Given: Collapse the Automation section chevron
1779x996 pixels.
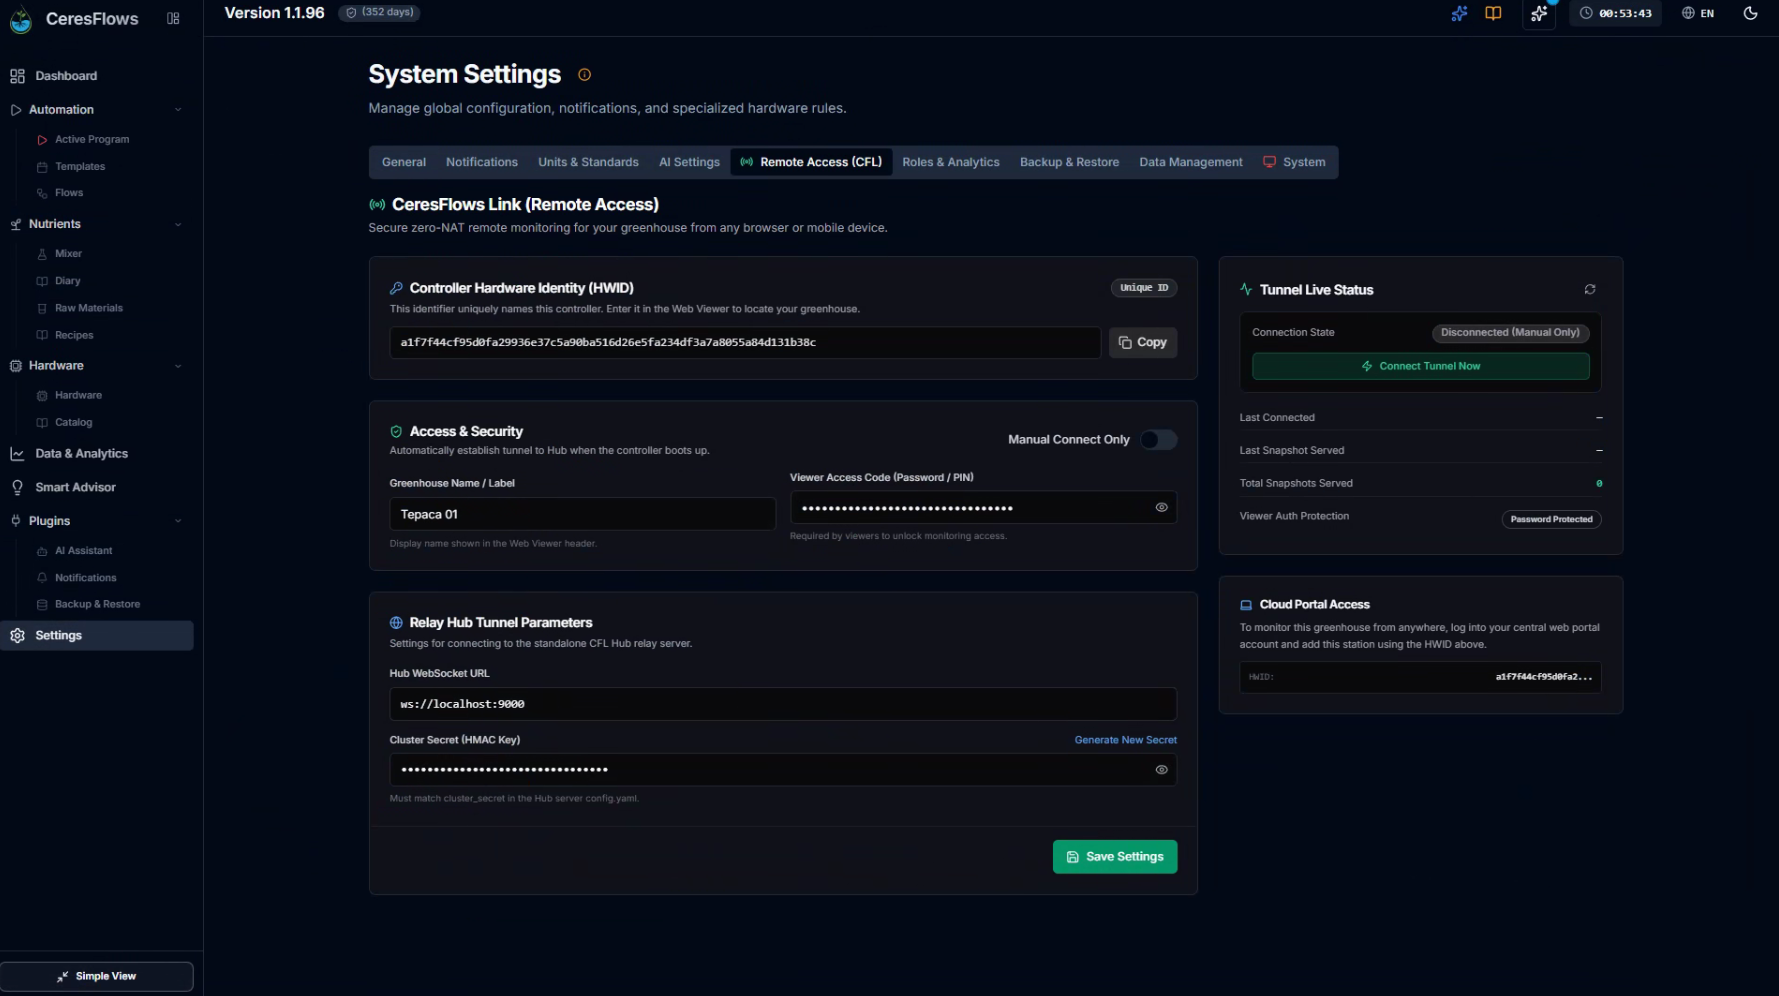Looking at the screenshot, I should point(178,110).
